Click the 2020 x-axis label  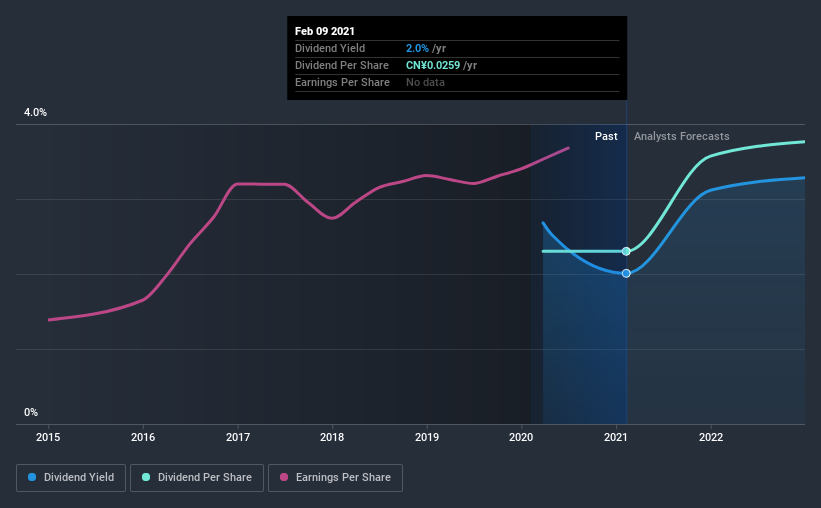pos(521,437)
